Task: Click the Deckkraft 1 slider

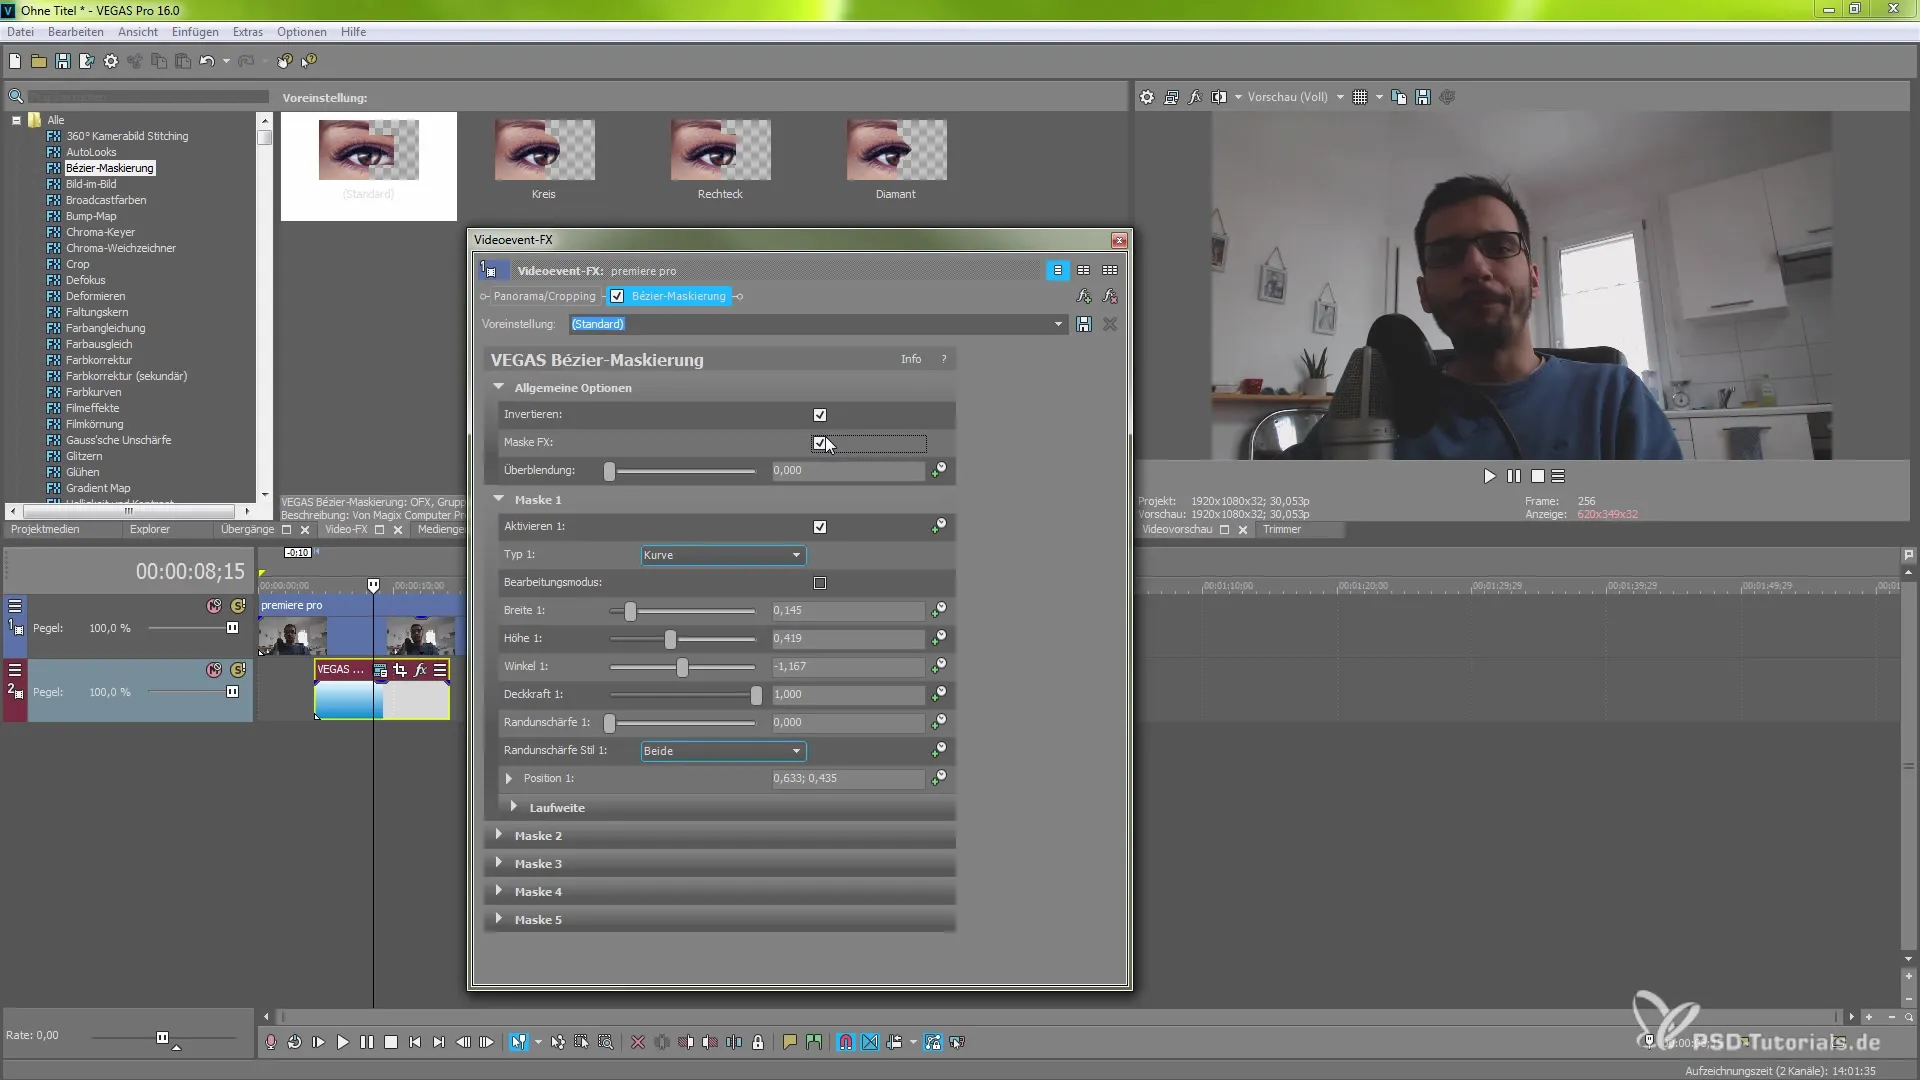Action: [684, 694]
